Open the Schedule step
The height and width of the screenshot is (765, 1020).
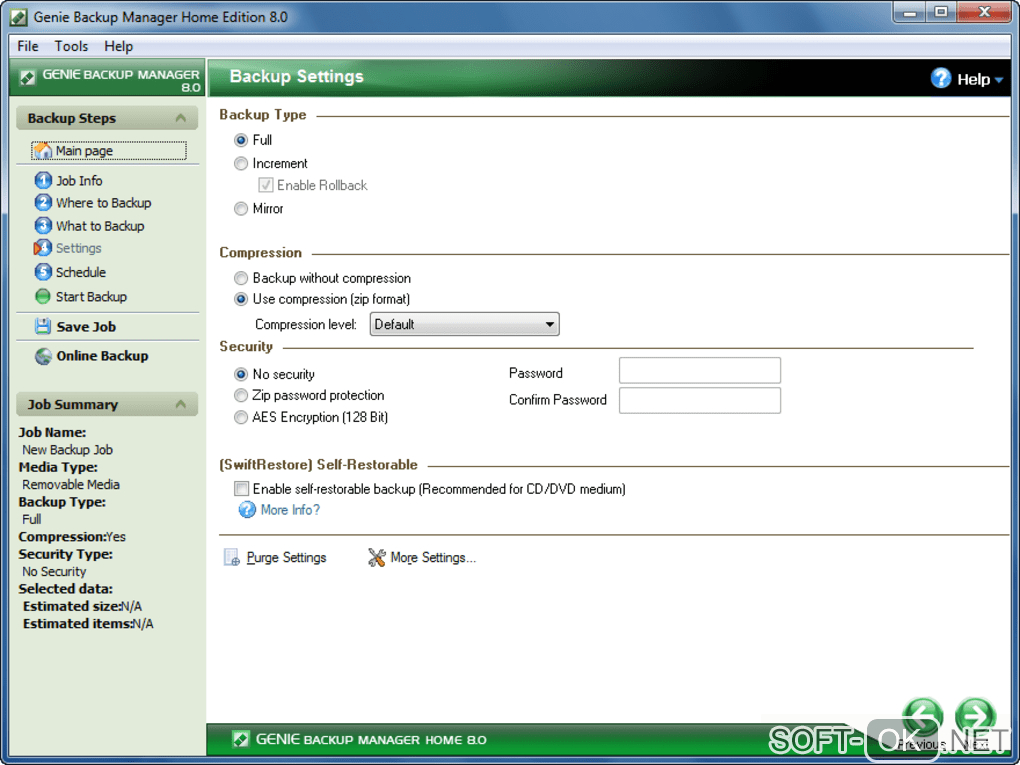pos(81,273)
